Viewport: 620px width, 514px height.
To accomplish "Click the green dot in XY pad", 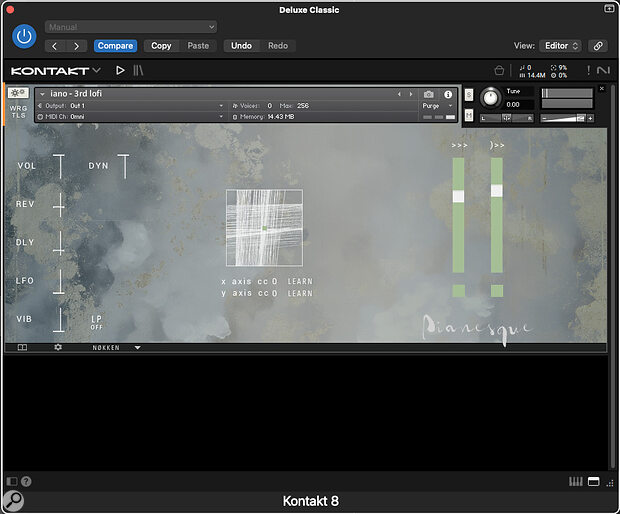I will click(x=265, y=228).
